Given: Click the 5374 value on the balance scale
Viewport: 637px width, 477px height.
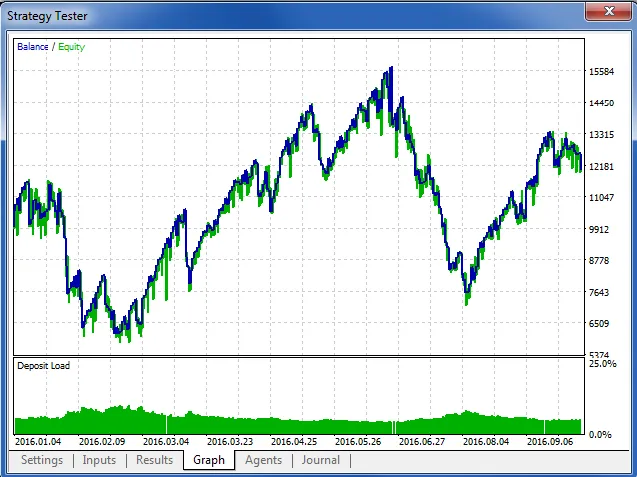Looking at the screenshot, I should point(601,356).
